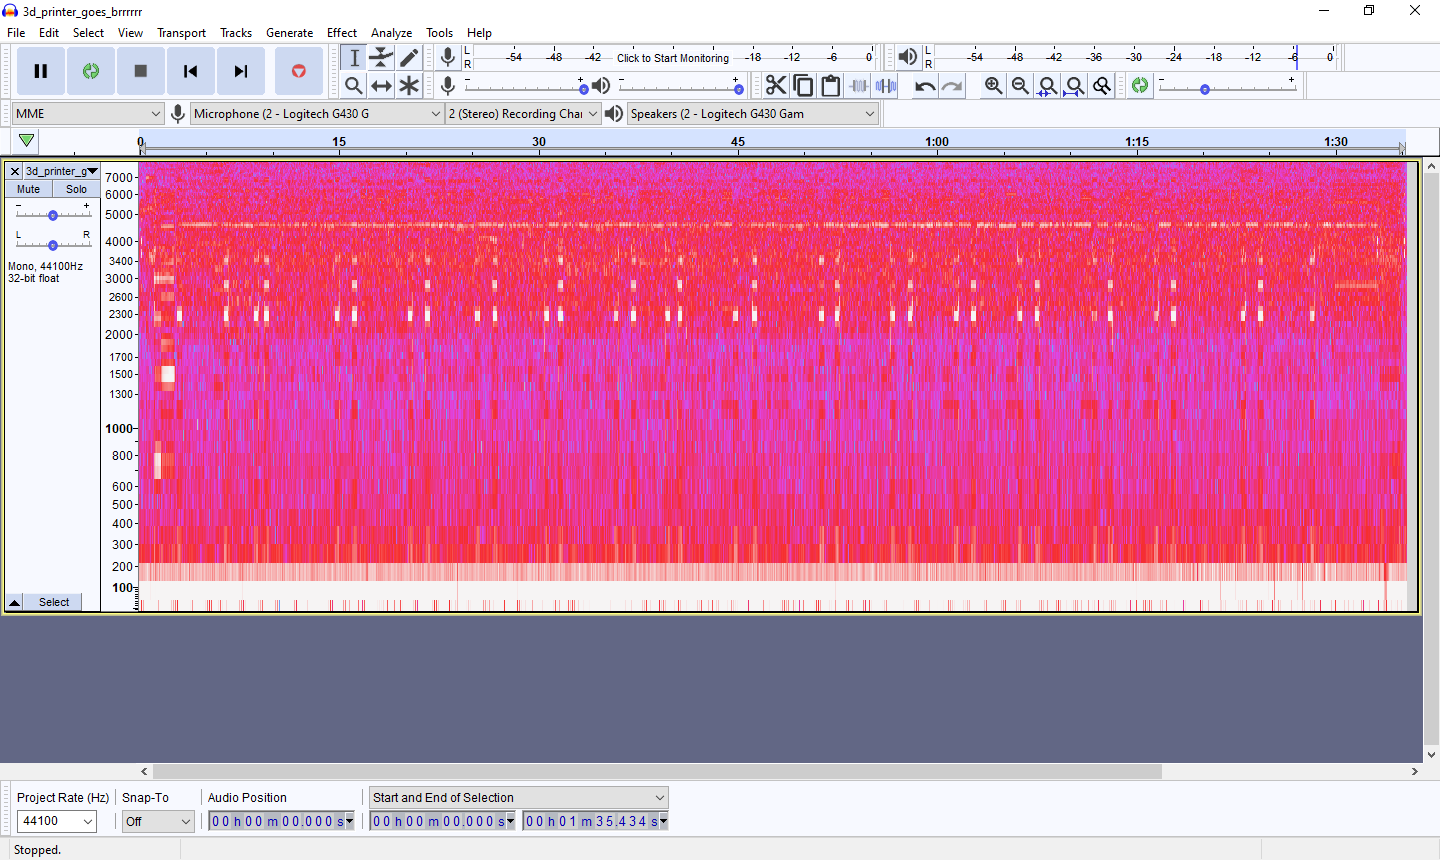Click the Trim audio icon
The height and width of the screenshot is (860, 1440).
coord(858,86)
